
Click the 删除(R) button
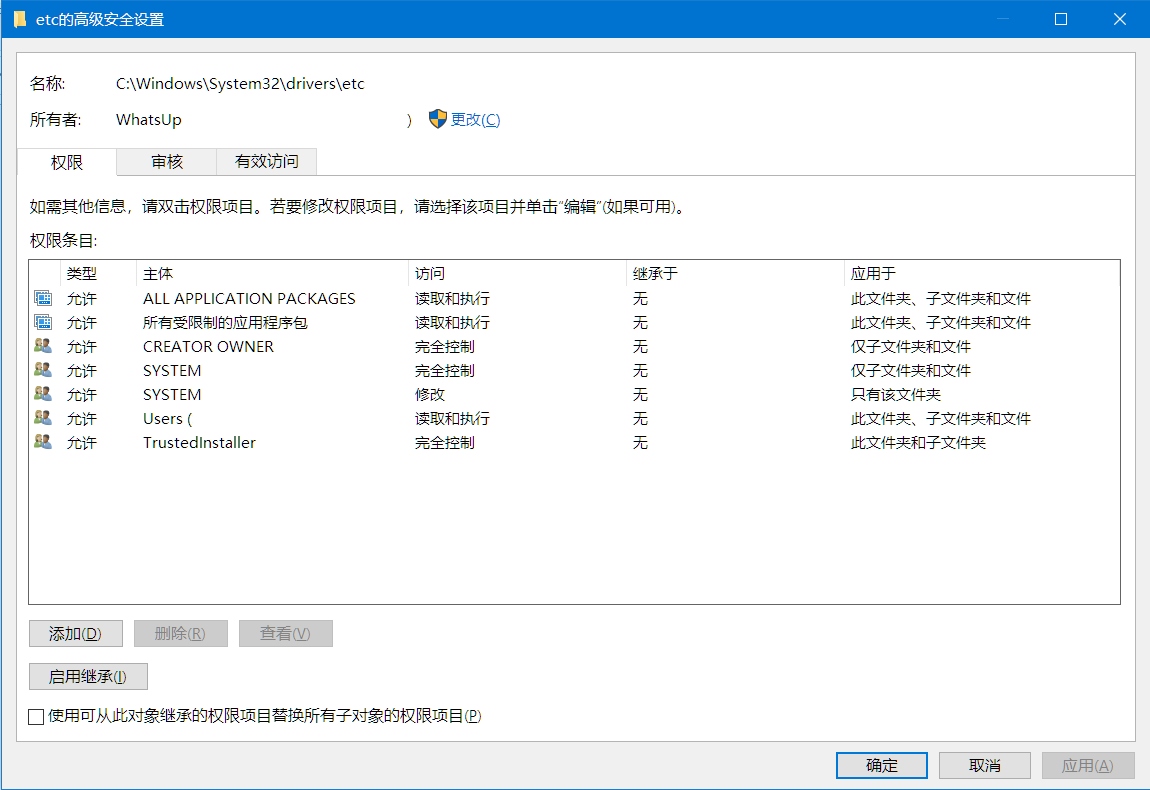click(x=180, y=633)
